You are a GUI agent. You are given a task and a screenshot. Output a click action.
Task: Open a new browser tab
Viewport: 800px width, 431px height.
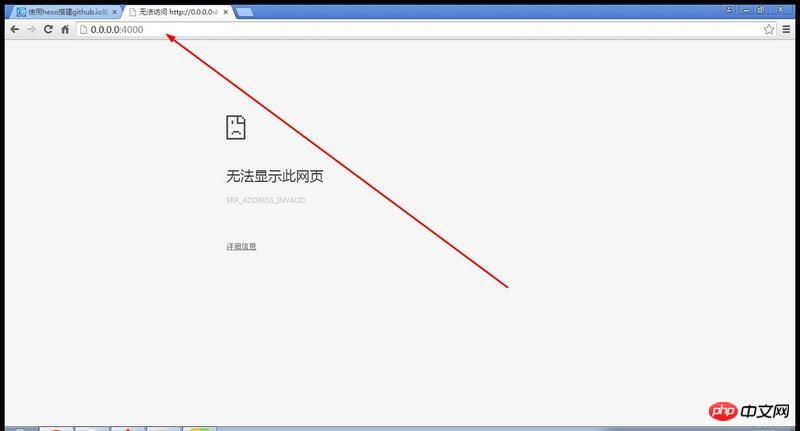tap(245, 12)
